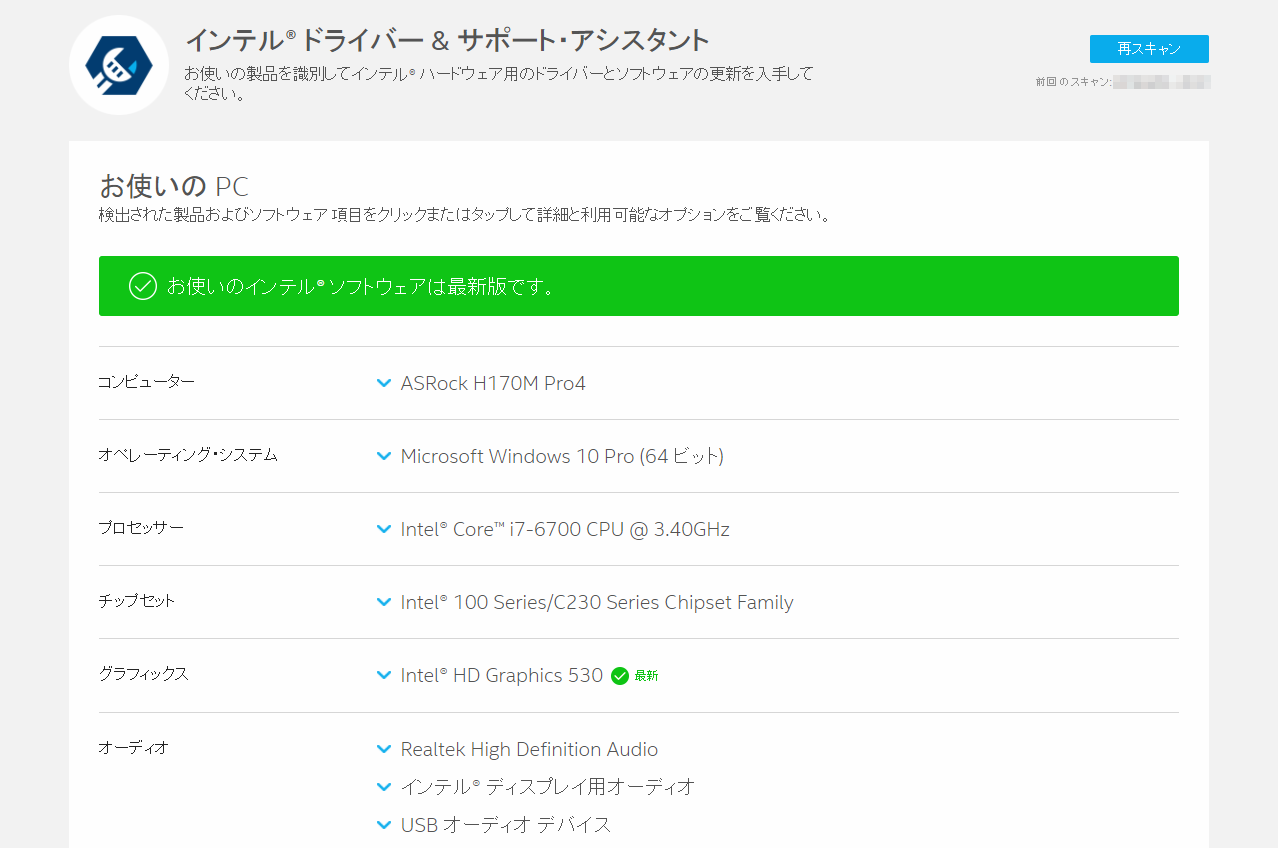Expand the Realtek High Definition Audio chevron
The image size is (1278, 848).
pos(384,749)
